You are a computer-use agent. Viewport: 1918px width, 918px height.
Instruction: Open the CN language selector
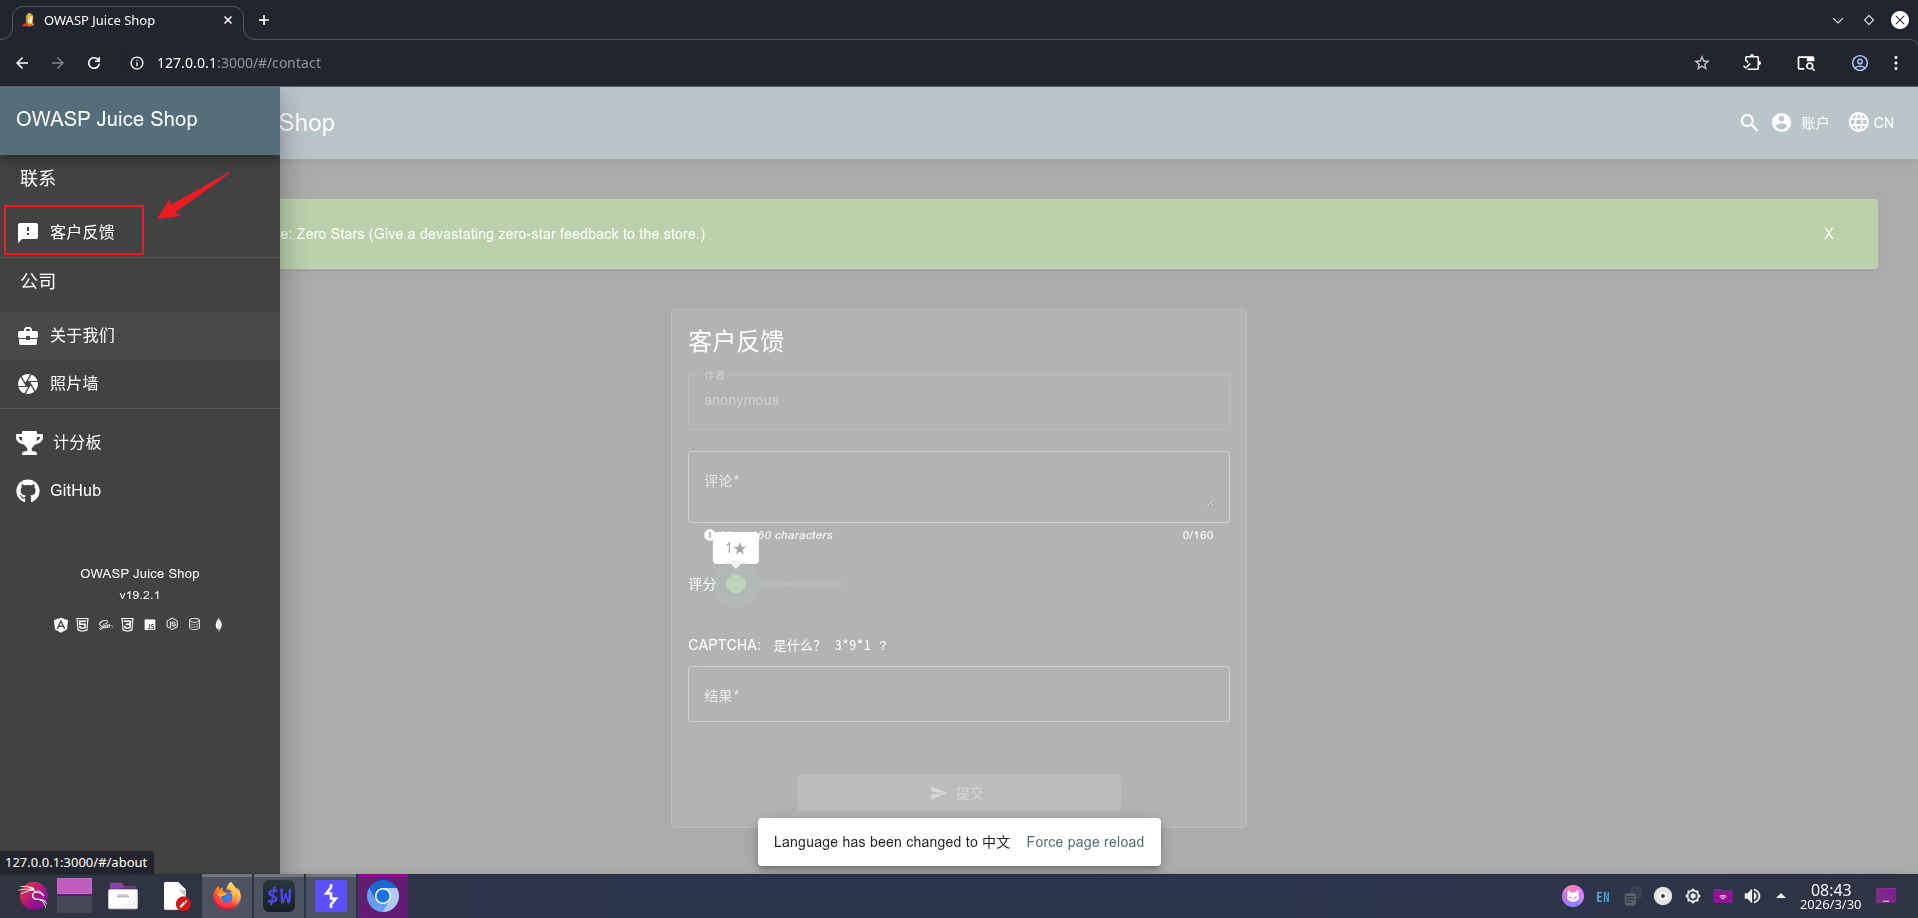[1872, 122]
